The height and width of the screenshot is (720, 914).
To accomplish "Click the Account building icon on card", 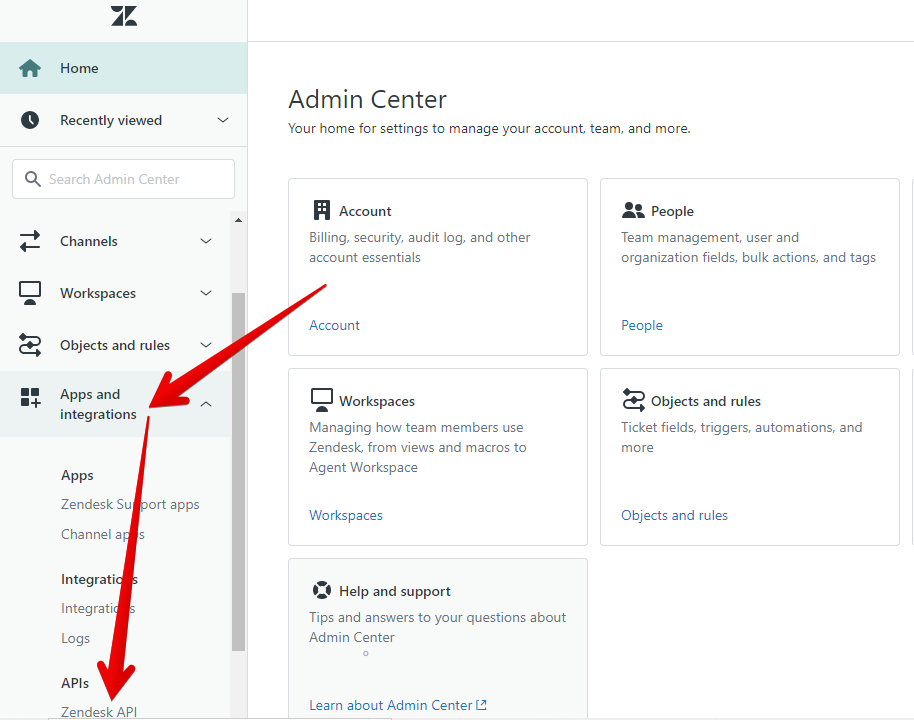I will [x=322, y=210].
